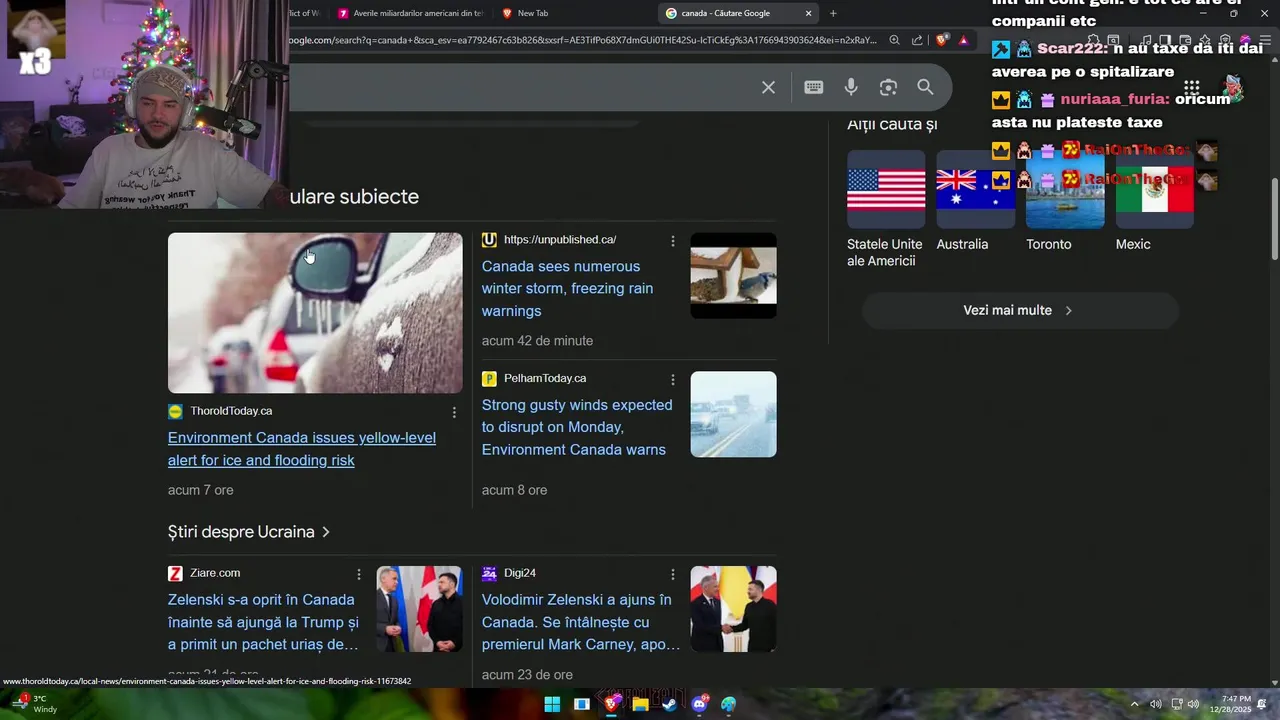This screenshot has width=1280, height=720.
Task: Click the Ziare.com source label
Action: point(215,573)
